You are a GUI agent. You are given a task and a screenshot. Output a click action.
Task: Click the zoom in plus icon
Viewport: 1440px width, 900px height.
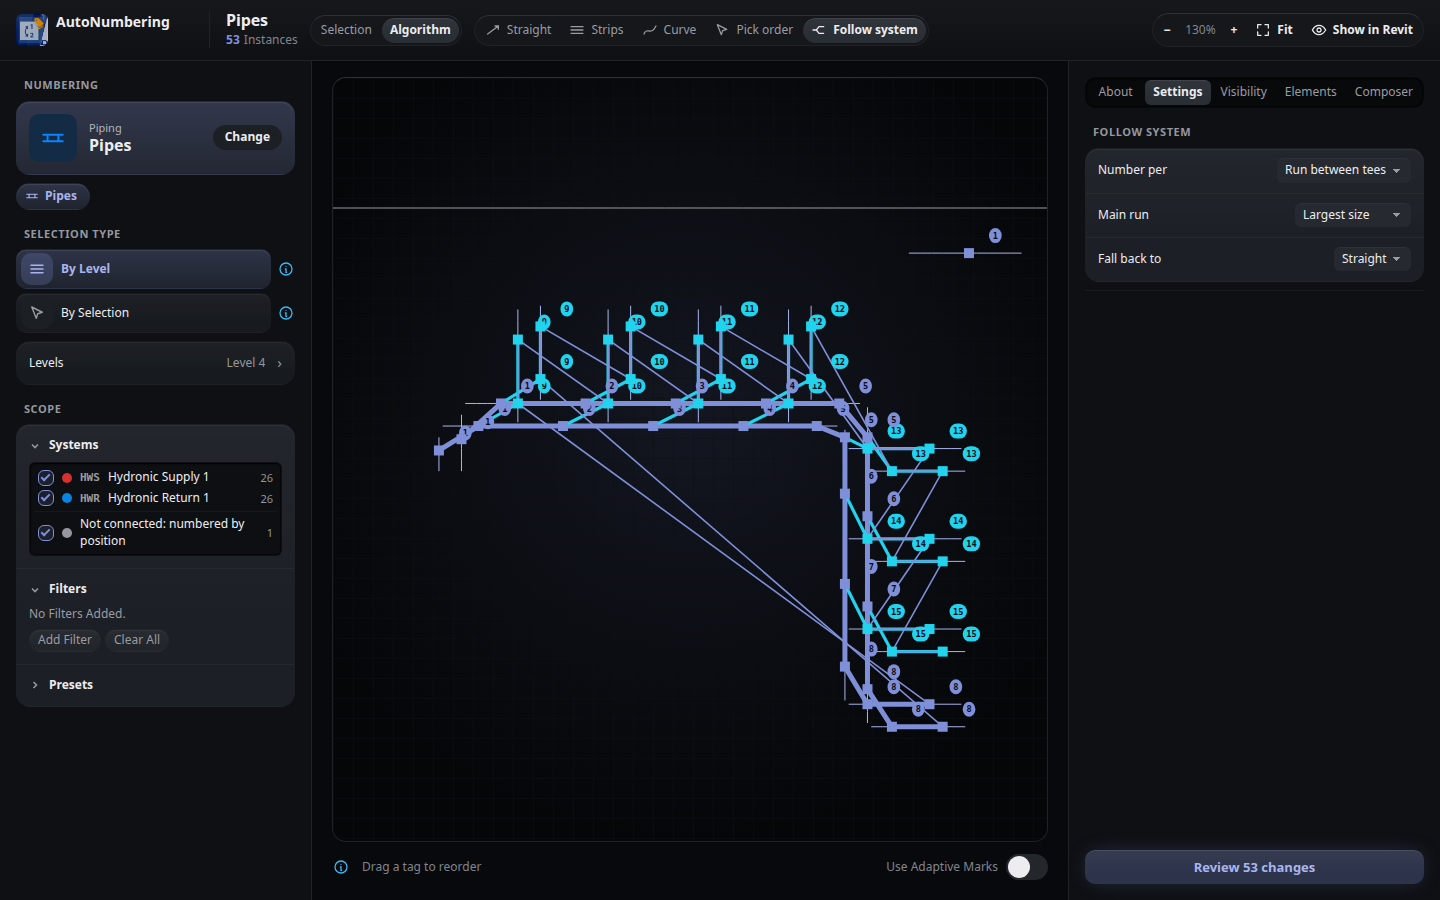pyautogui.click(x=1234, y=30)
